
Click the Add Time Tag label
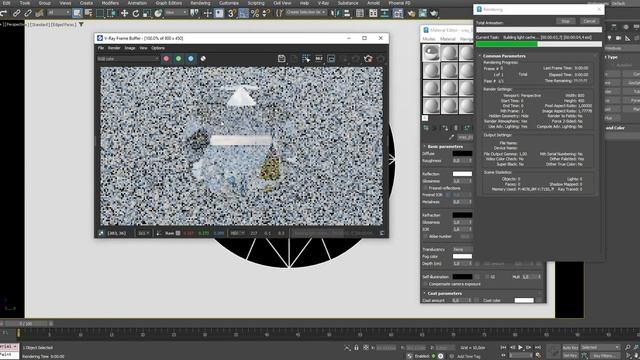(x=469, y=356)
